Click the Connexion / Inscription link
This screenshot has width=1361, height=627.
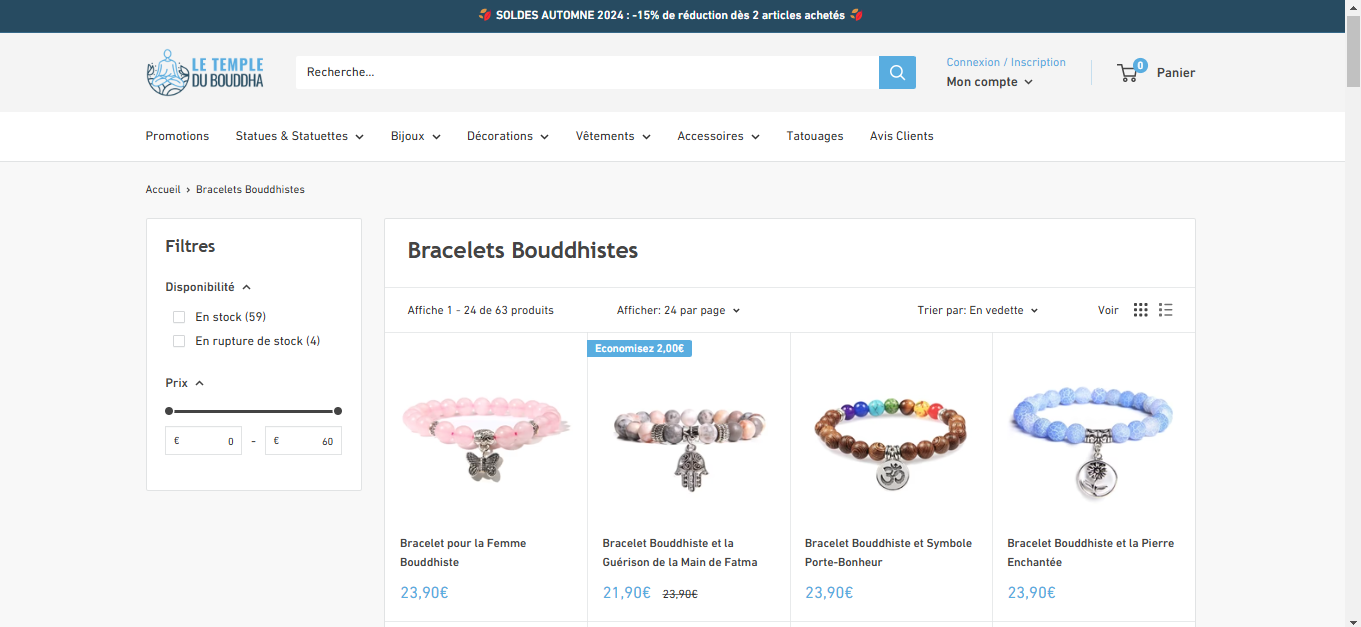tap(1006, 62)
